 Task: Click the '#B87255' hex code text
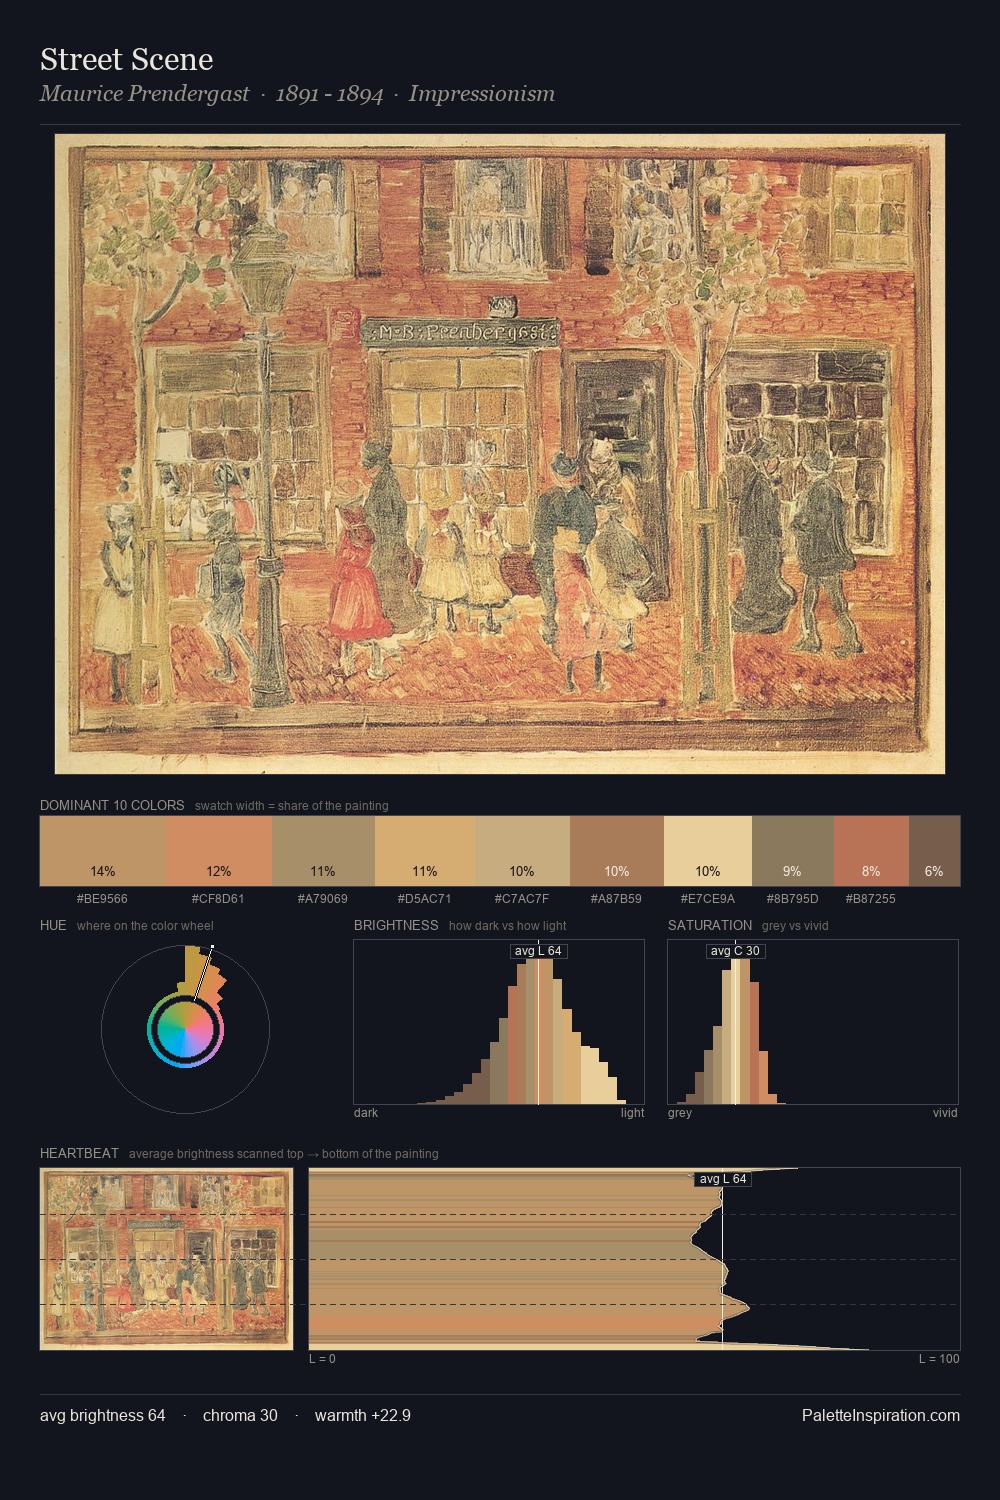click(871, 899)
